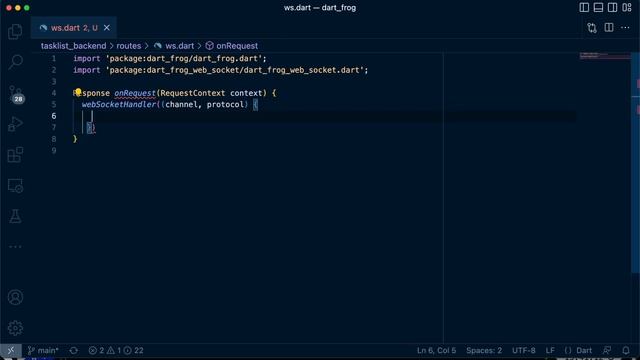This screenshot has width=640, height=360.
Task: Click the lightbulb code action on line 4
Action: click(x=78, y=92)
